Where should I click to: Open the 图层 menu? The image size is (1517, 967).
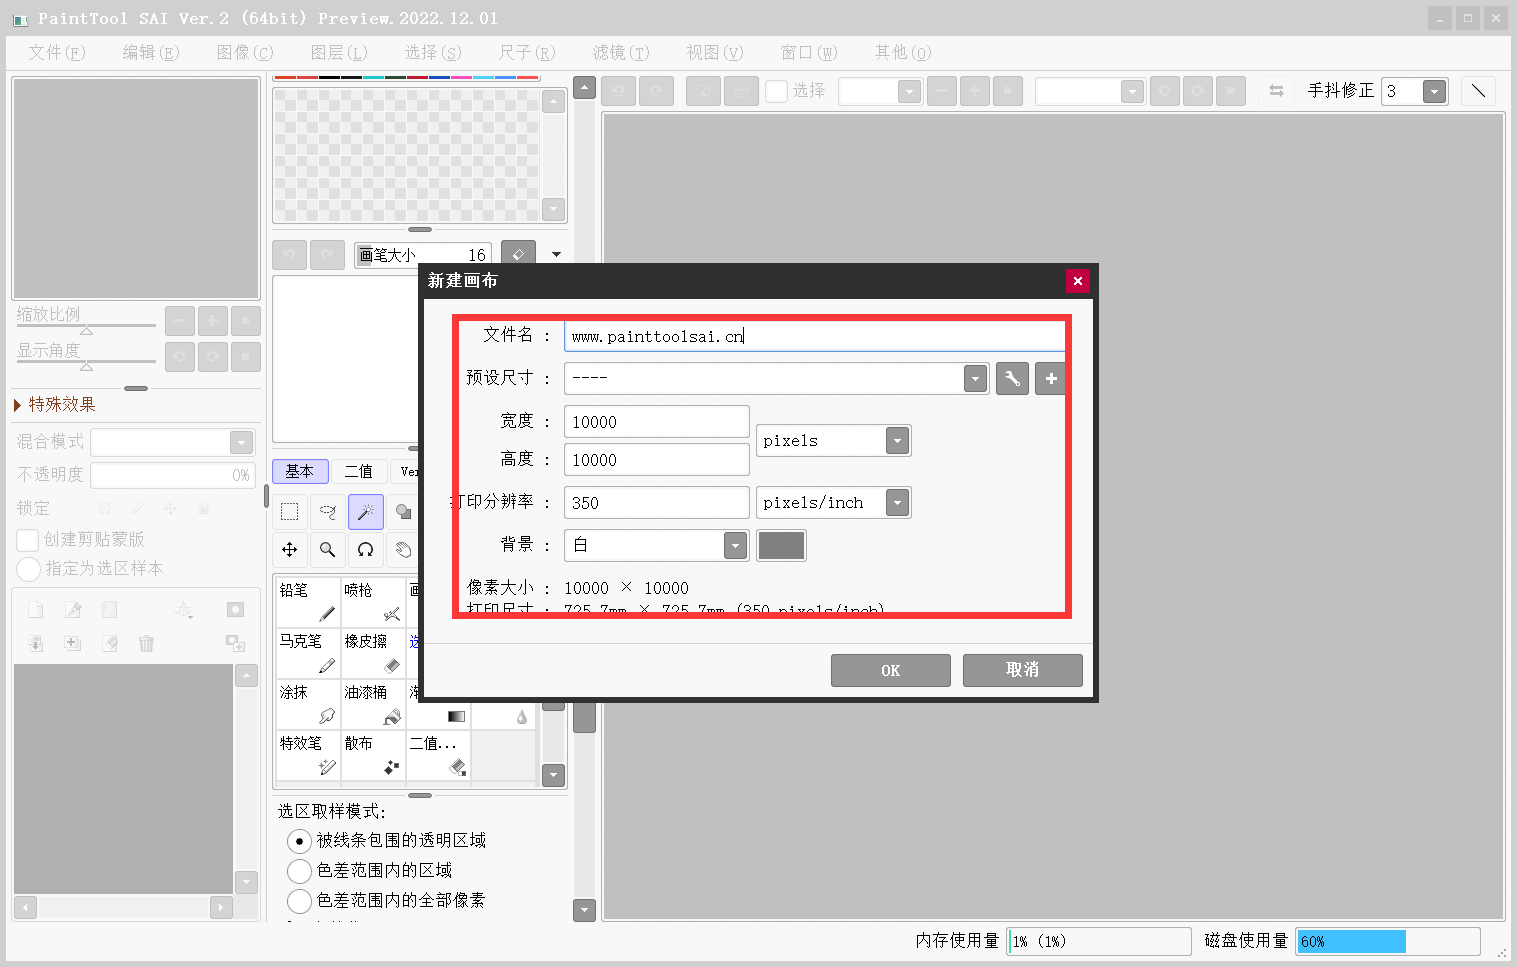click(339, 52)
